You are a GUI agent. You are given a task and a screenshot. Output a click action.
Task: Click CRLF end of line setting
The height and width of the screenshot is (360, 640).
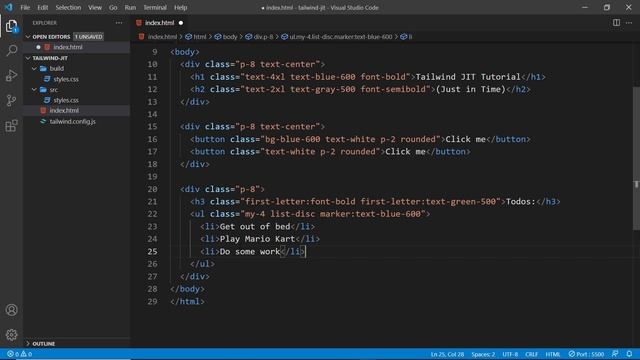coord(531,354)
